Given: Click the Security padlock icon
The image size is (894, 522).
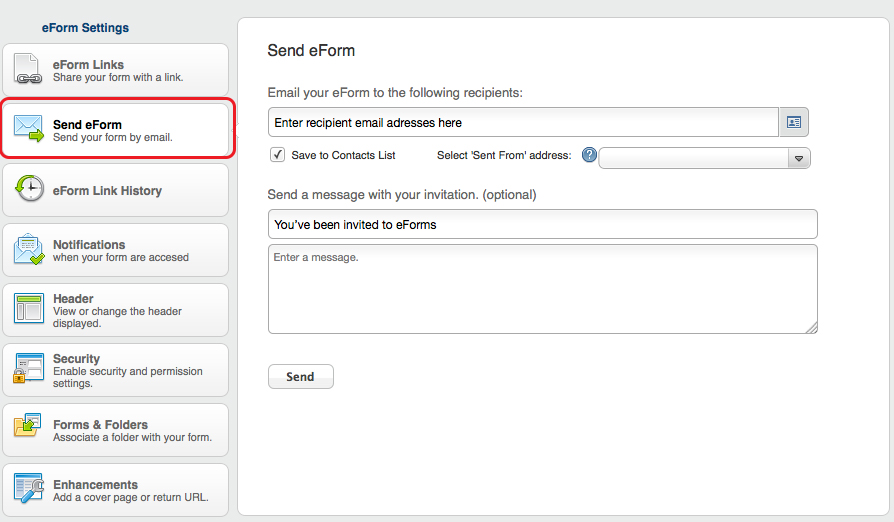Looking at the screenshot, I should click(x=28, y=368).
